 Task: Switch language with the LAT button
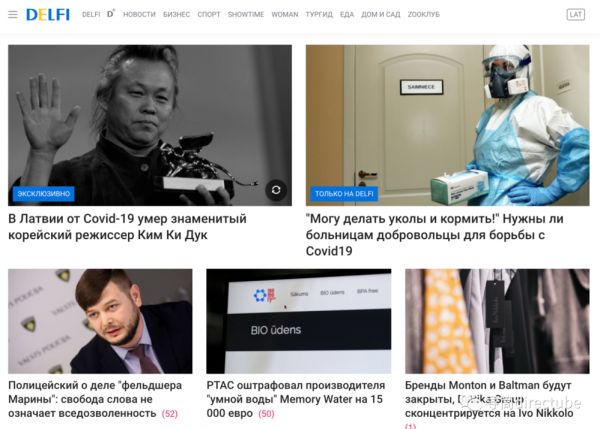point(576,15)
